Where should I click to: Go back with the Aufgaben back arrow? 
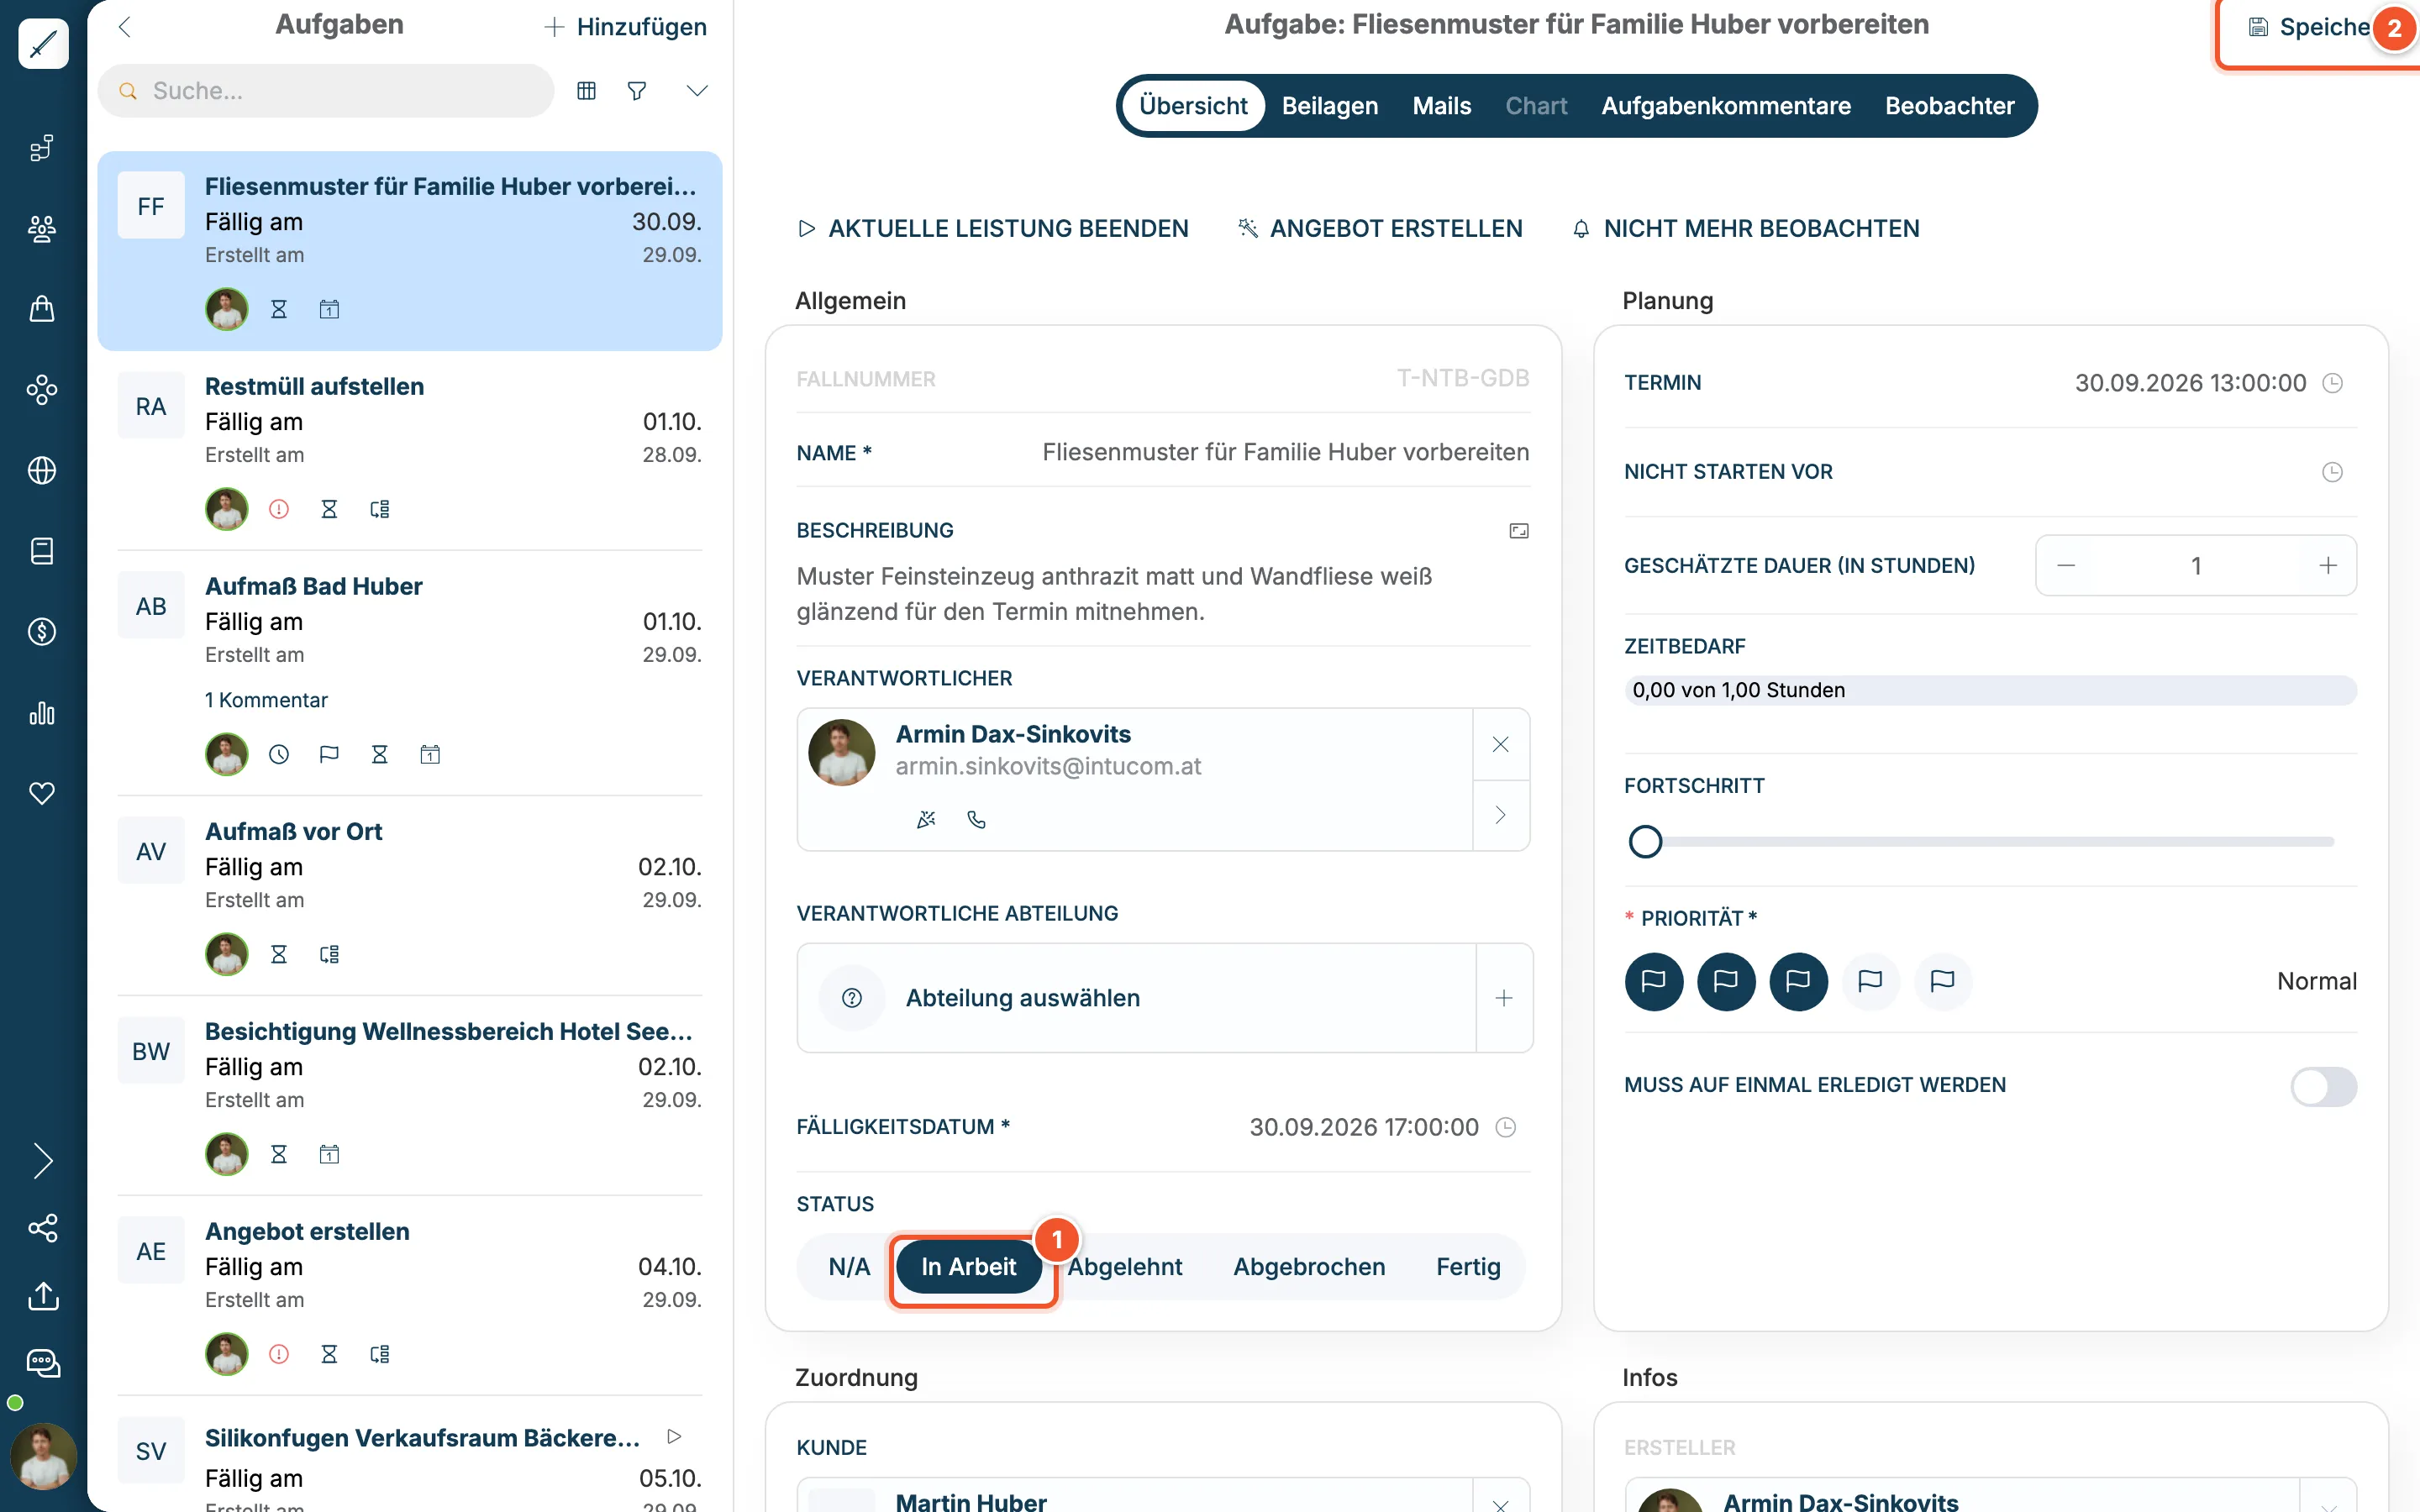125,27
